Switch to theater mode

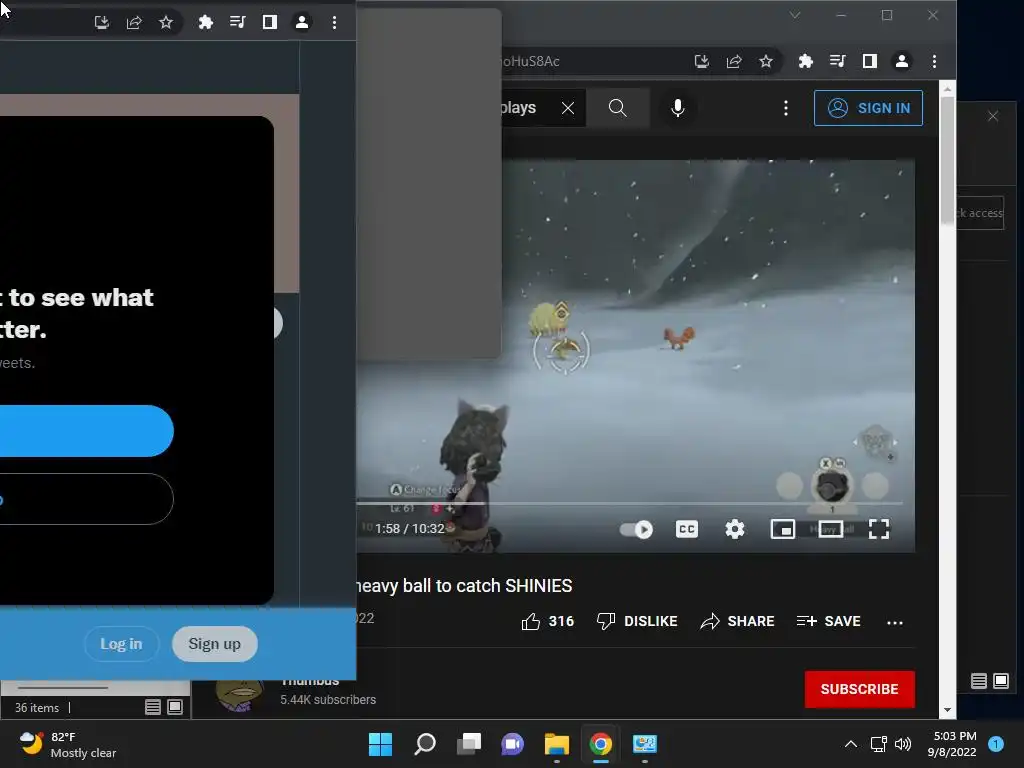coord(831,529)
